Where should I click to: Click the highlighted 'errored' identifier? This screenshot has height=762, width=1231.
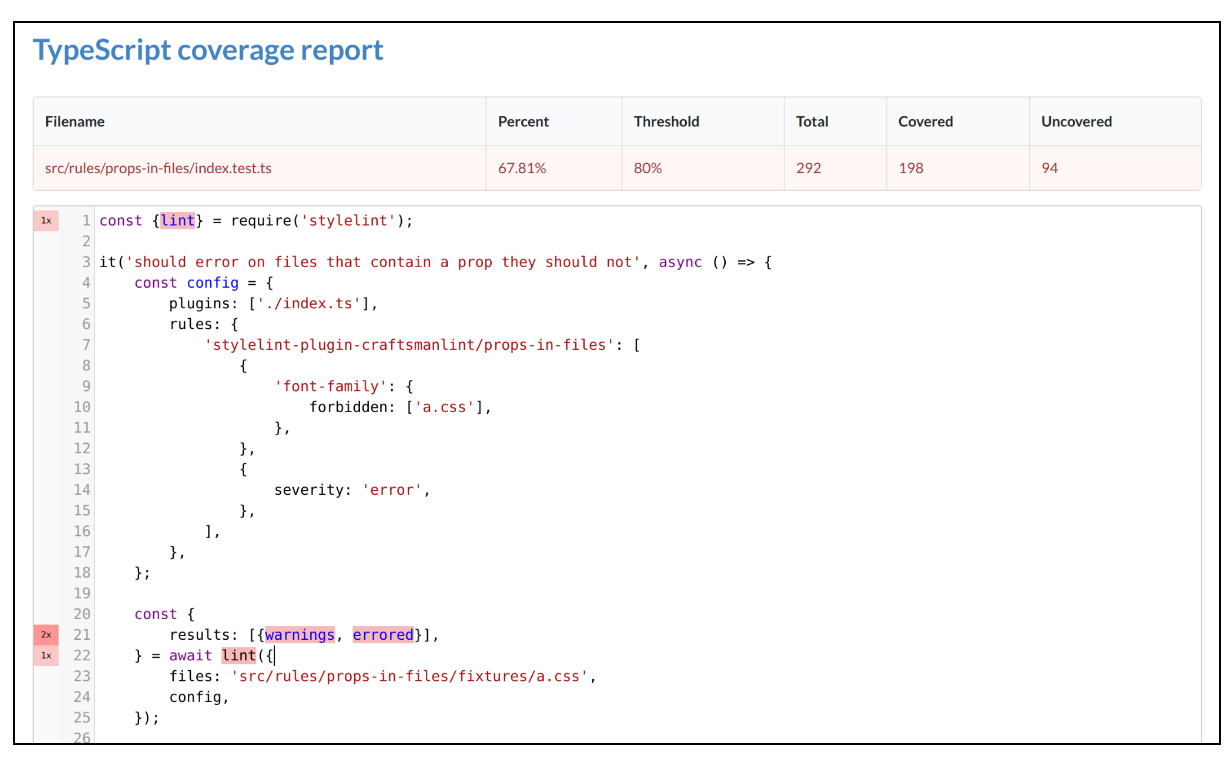click(x=383, y=635)
